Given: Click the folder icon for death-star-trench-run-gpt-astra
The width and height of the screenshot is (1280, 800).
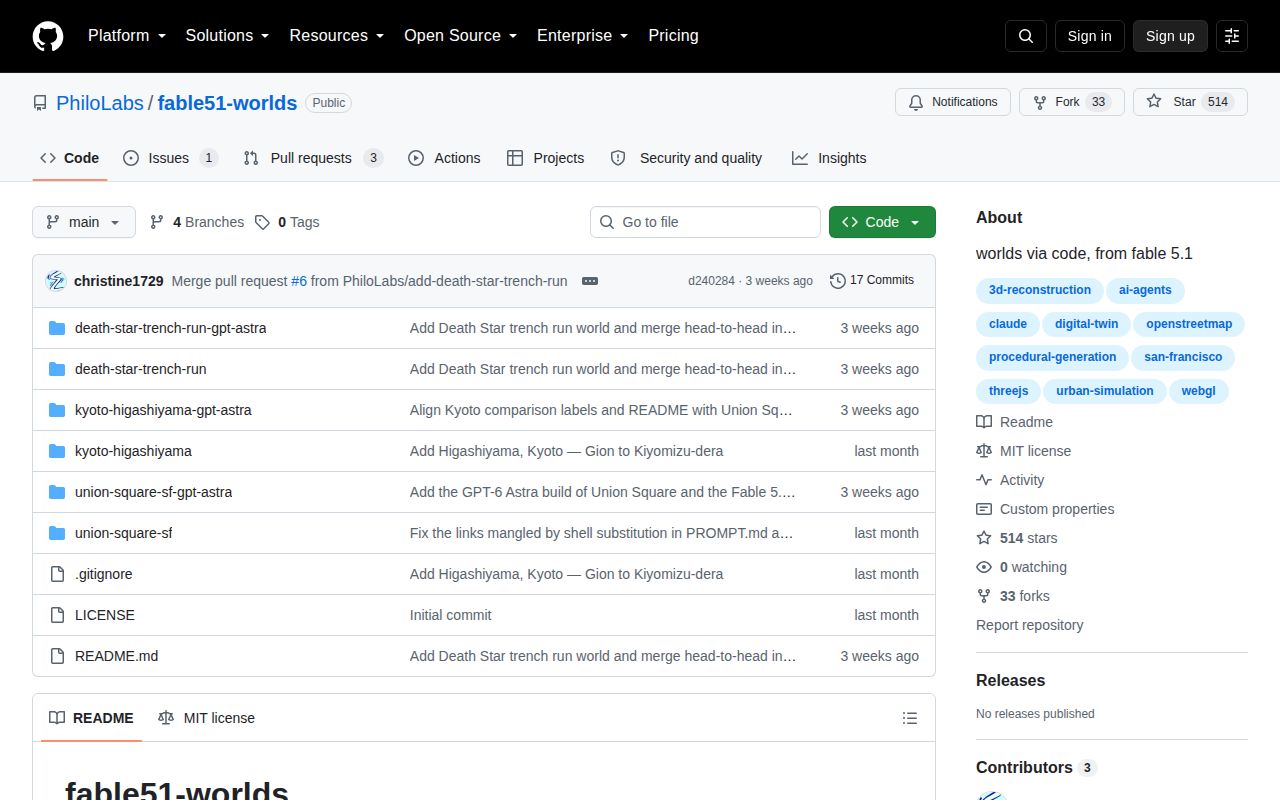Looking at the screenshot, I should tap(57, 328).
